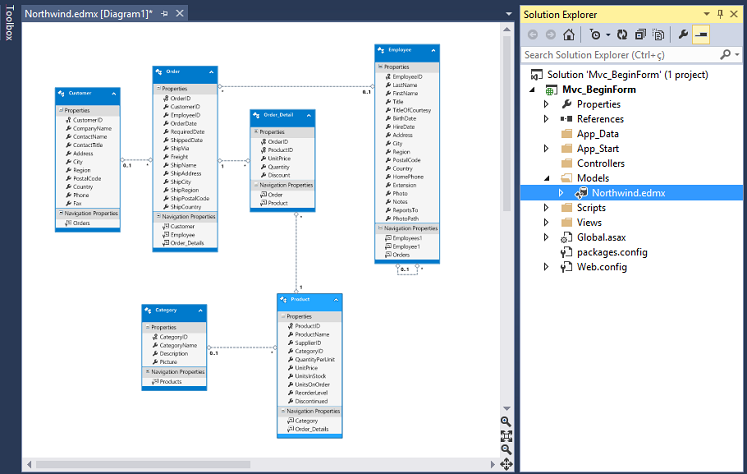Screen dimensions: 747x474
Task: Zoom in on the diagram
Action: click(506, 422)
